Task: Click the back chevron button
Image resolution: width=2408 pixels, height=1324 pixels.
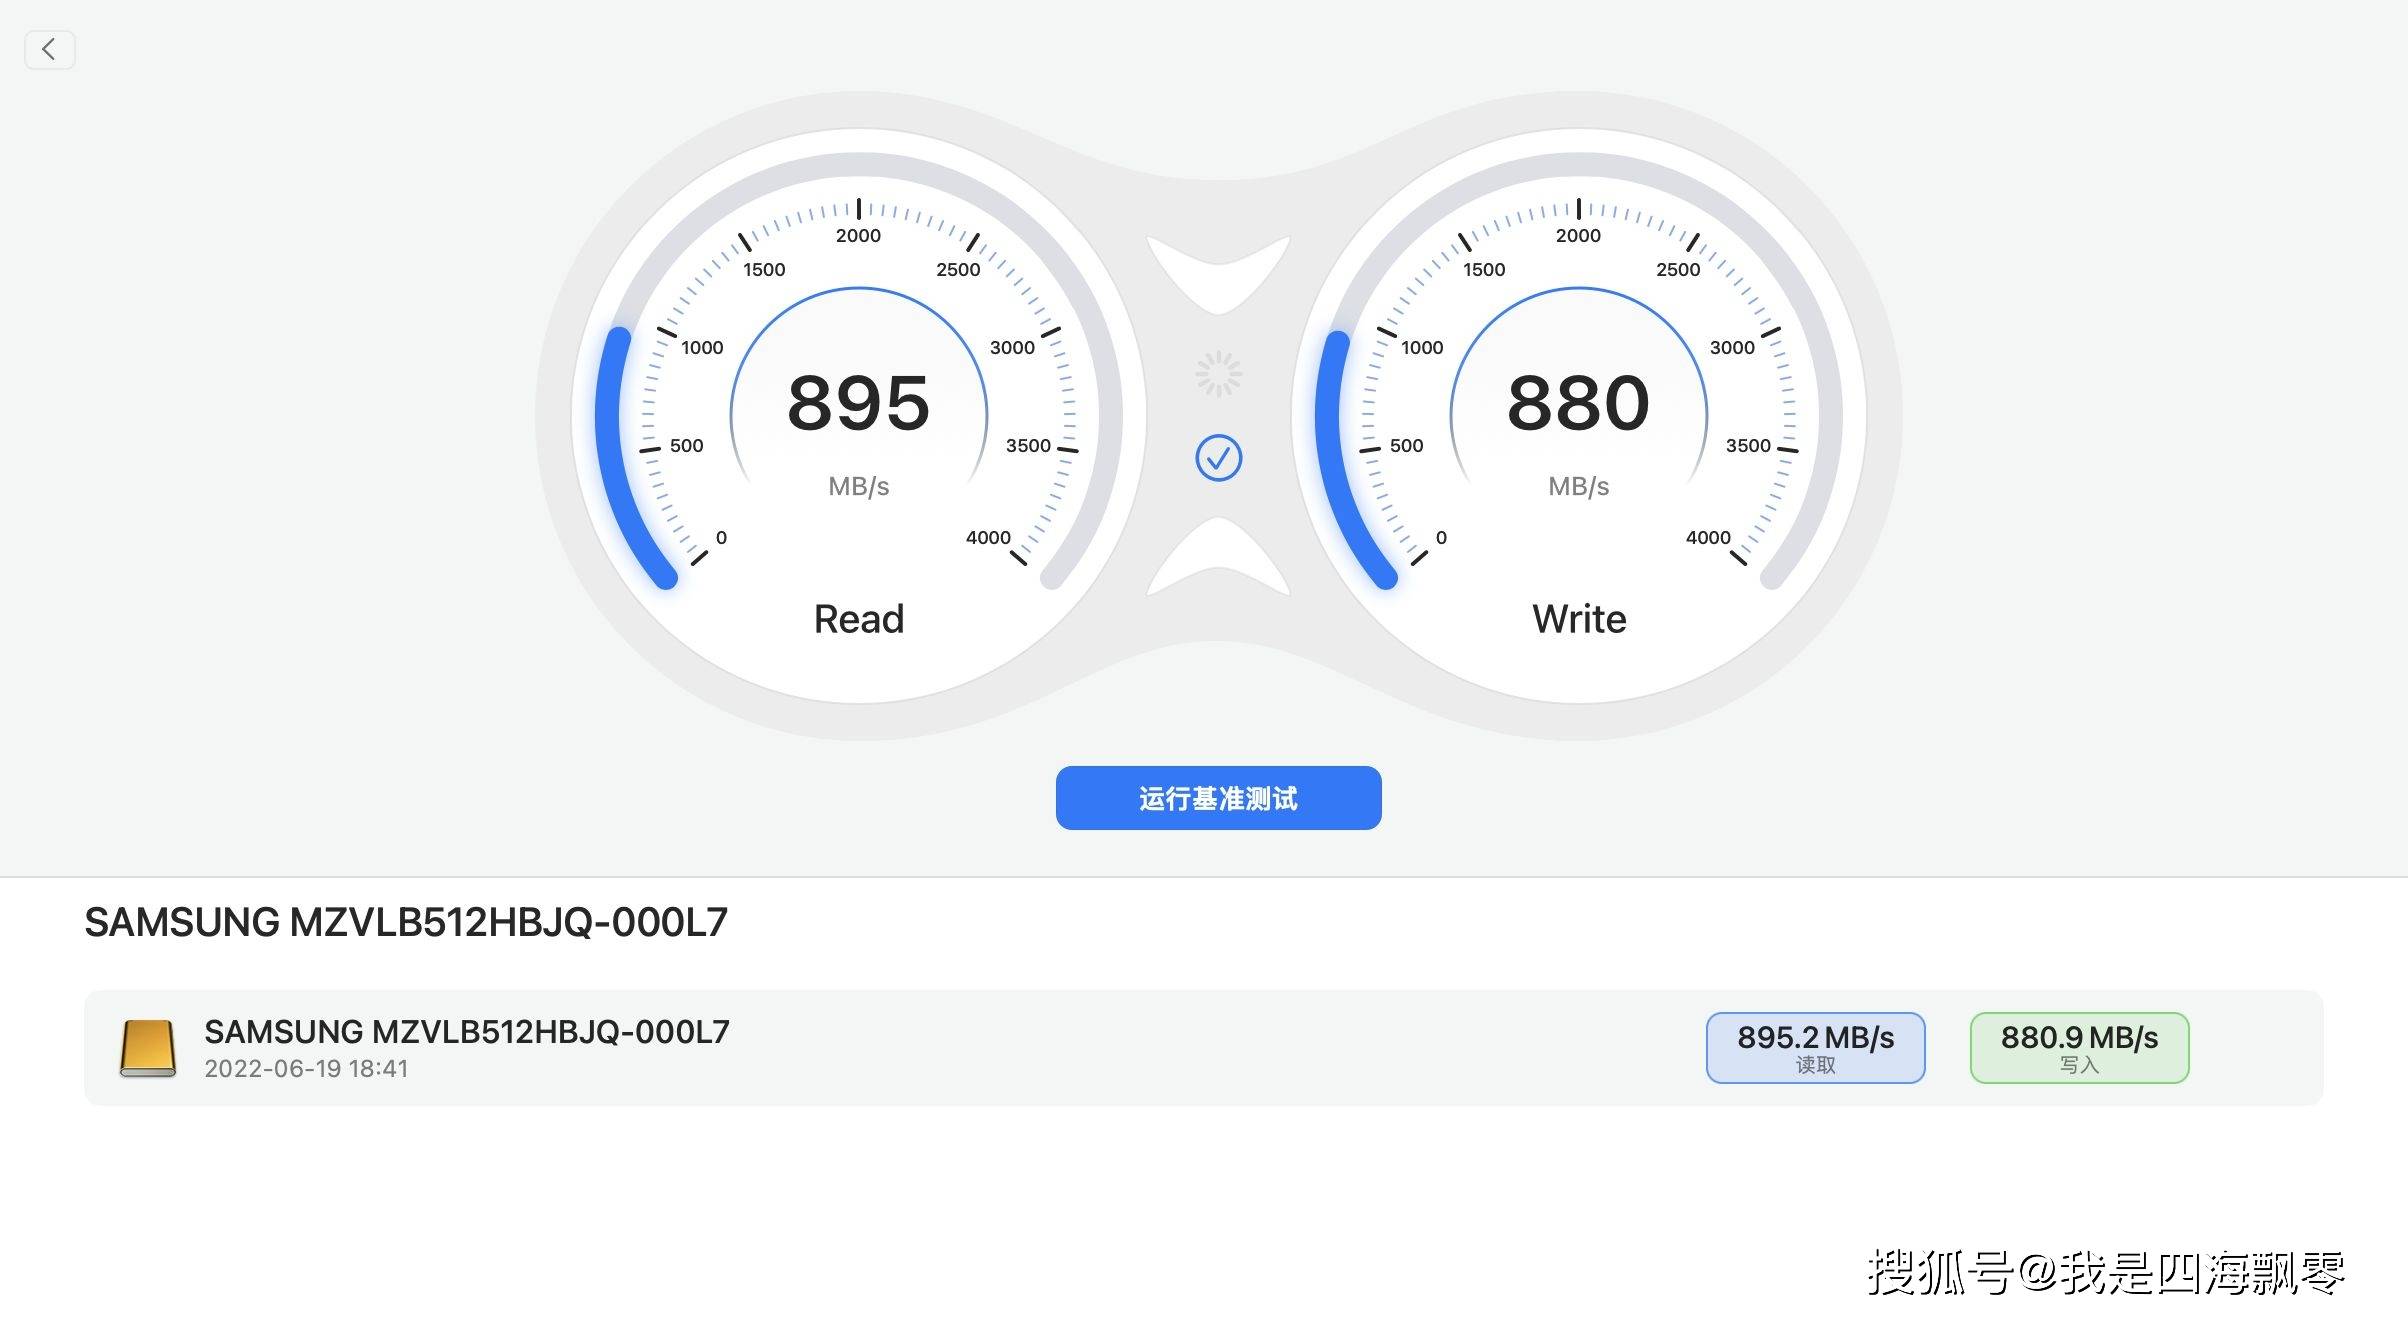Action: (49, 49)
